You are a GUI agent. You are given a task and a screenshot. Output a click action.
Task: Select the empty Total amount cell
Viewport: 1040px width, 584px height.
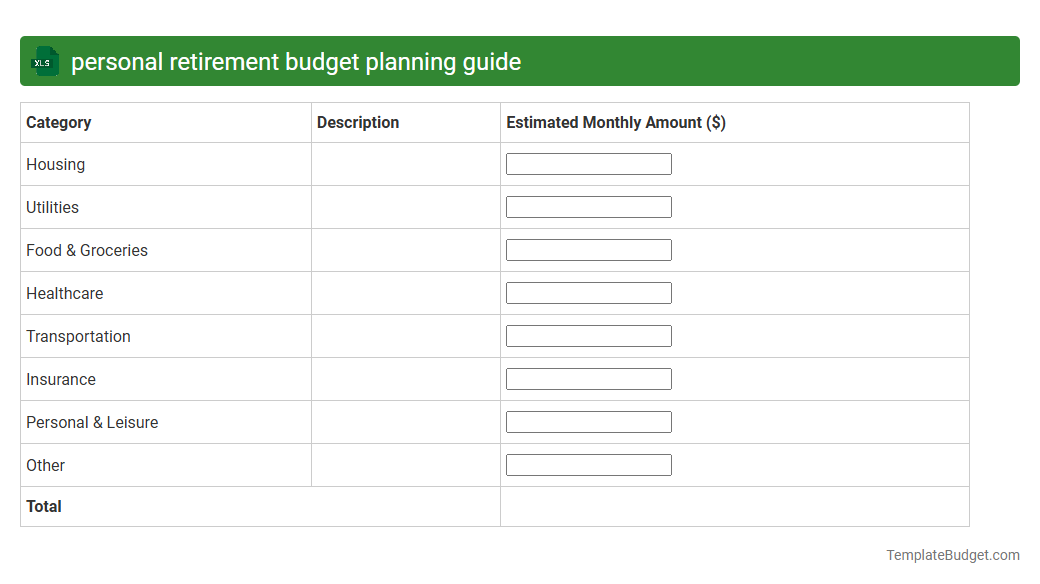[734, 506]
